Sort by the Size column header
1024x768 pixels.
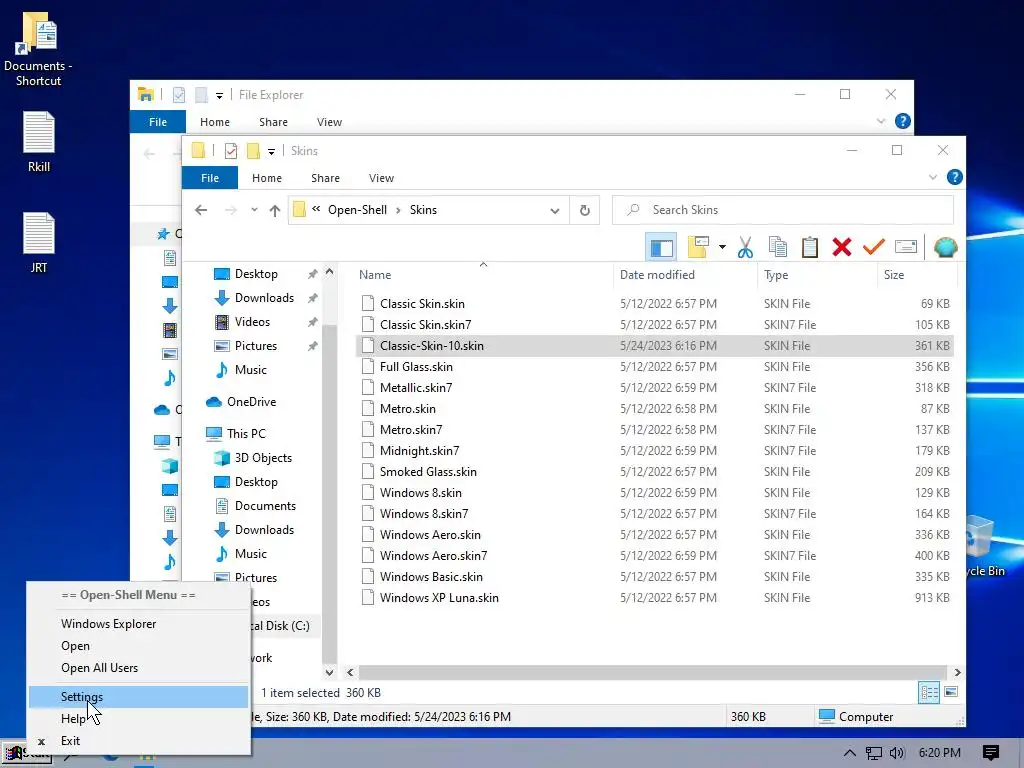pyautogui.click(x=917, y=275)
